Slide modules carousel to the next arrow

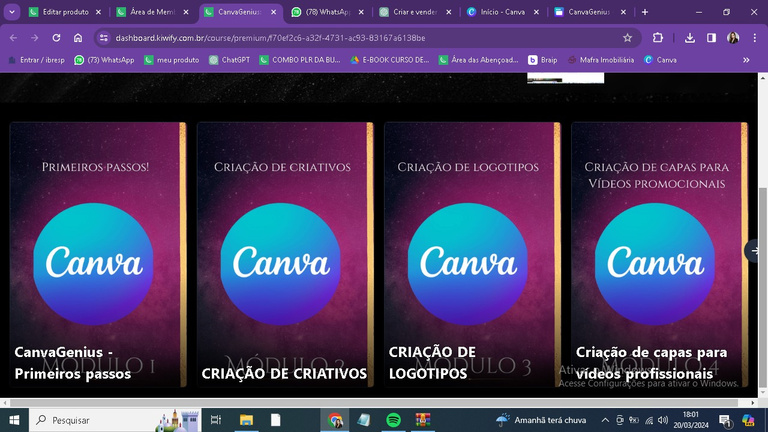pos(754,251)
